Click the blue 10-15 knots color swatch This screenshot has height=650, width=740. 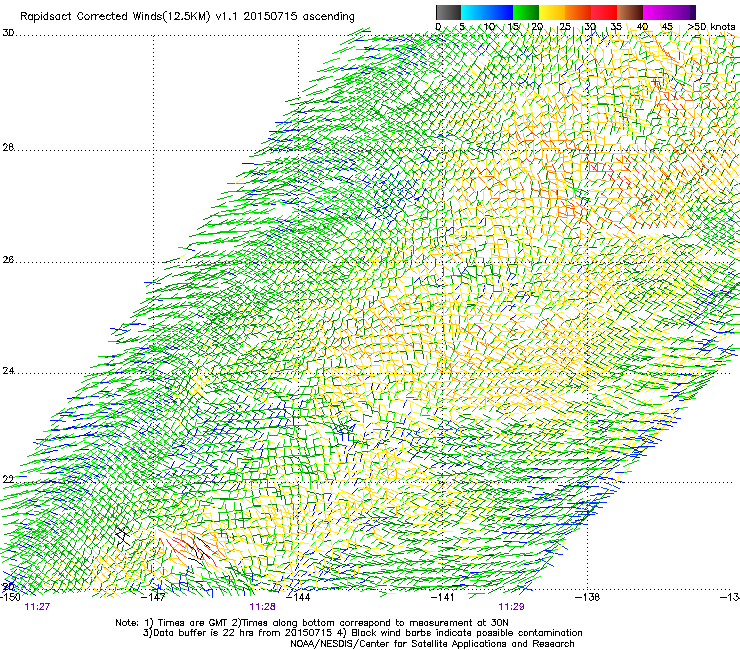pos(500,12)
